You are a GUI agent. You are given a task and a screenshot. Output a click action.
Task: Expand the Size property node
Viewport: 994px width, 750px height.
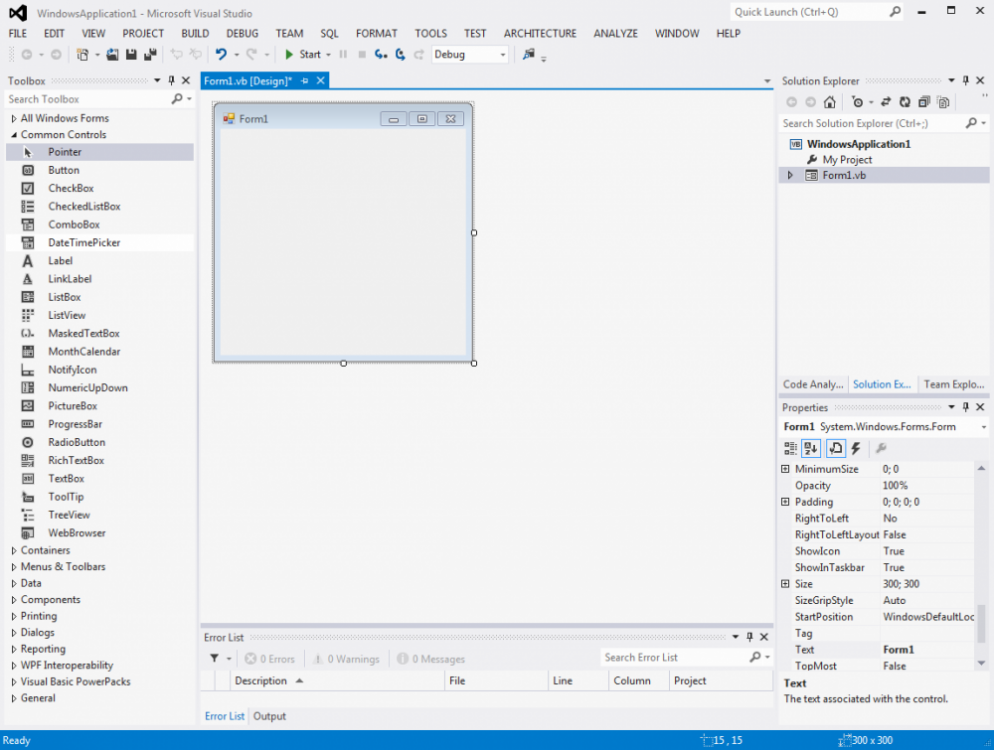pyautogui.click(x=785, y=584)
